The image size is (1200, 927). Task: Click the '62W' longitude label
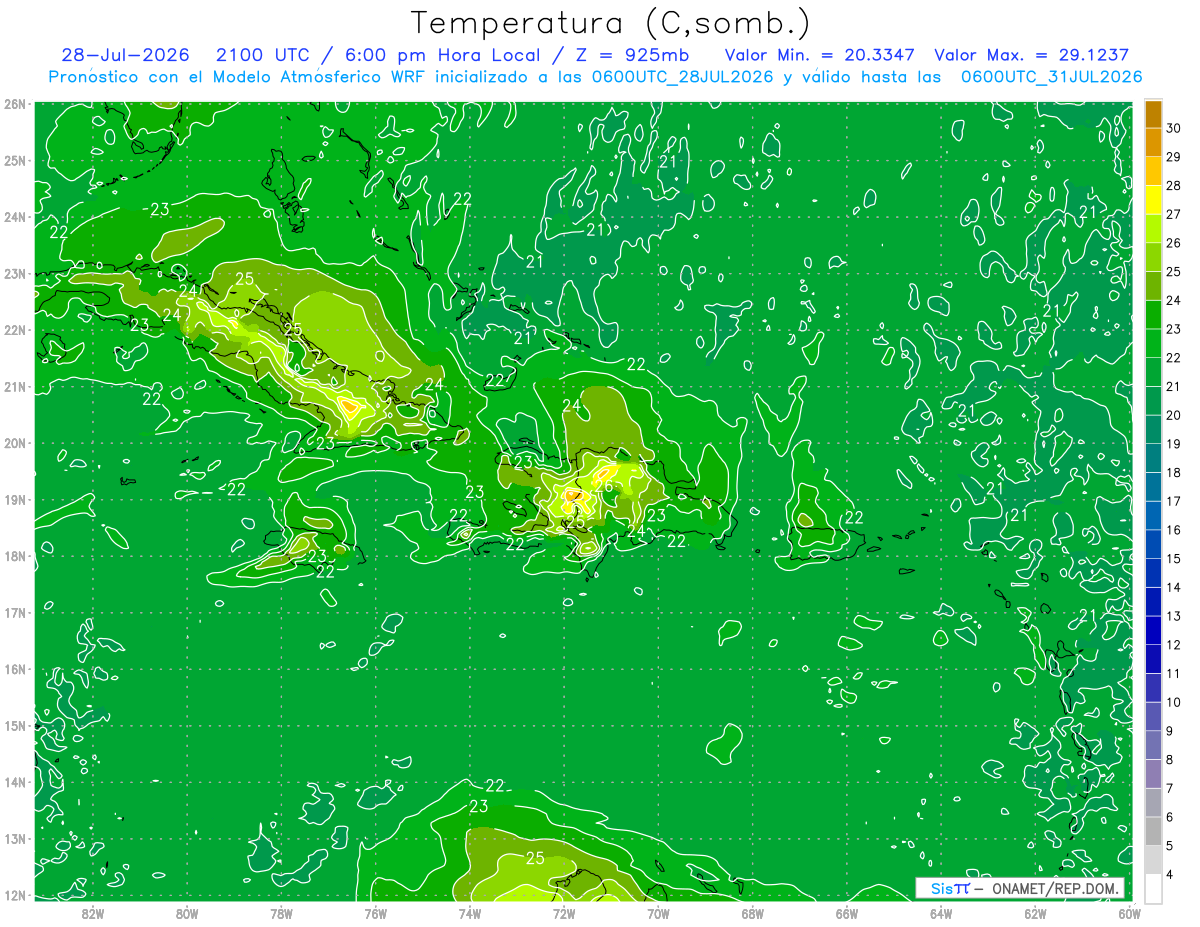pyautogui.click(x=1035, y=912)
